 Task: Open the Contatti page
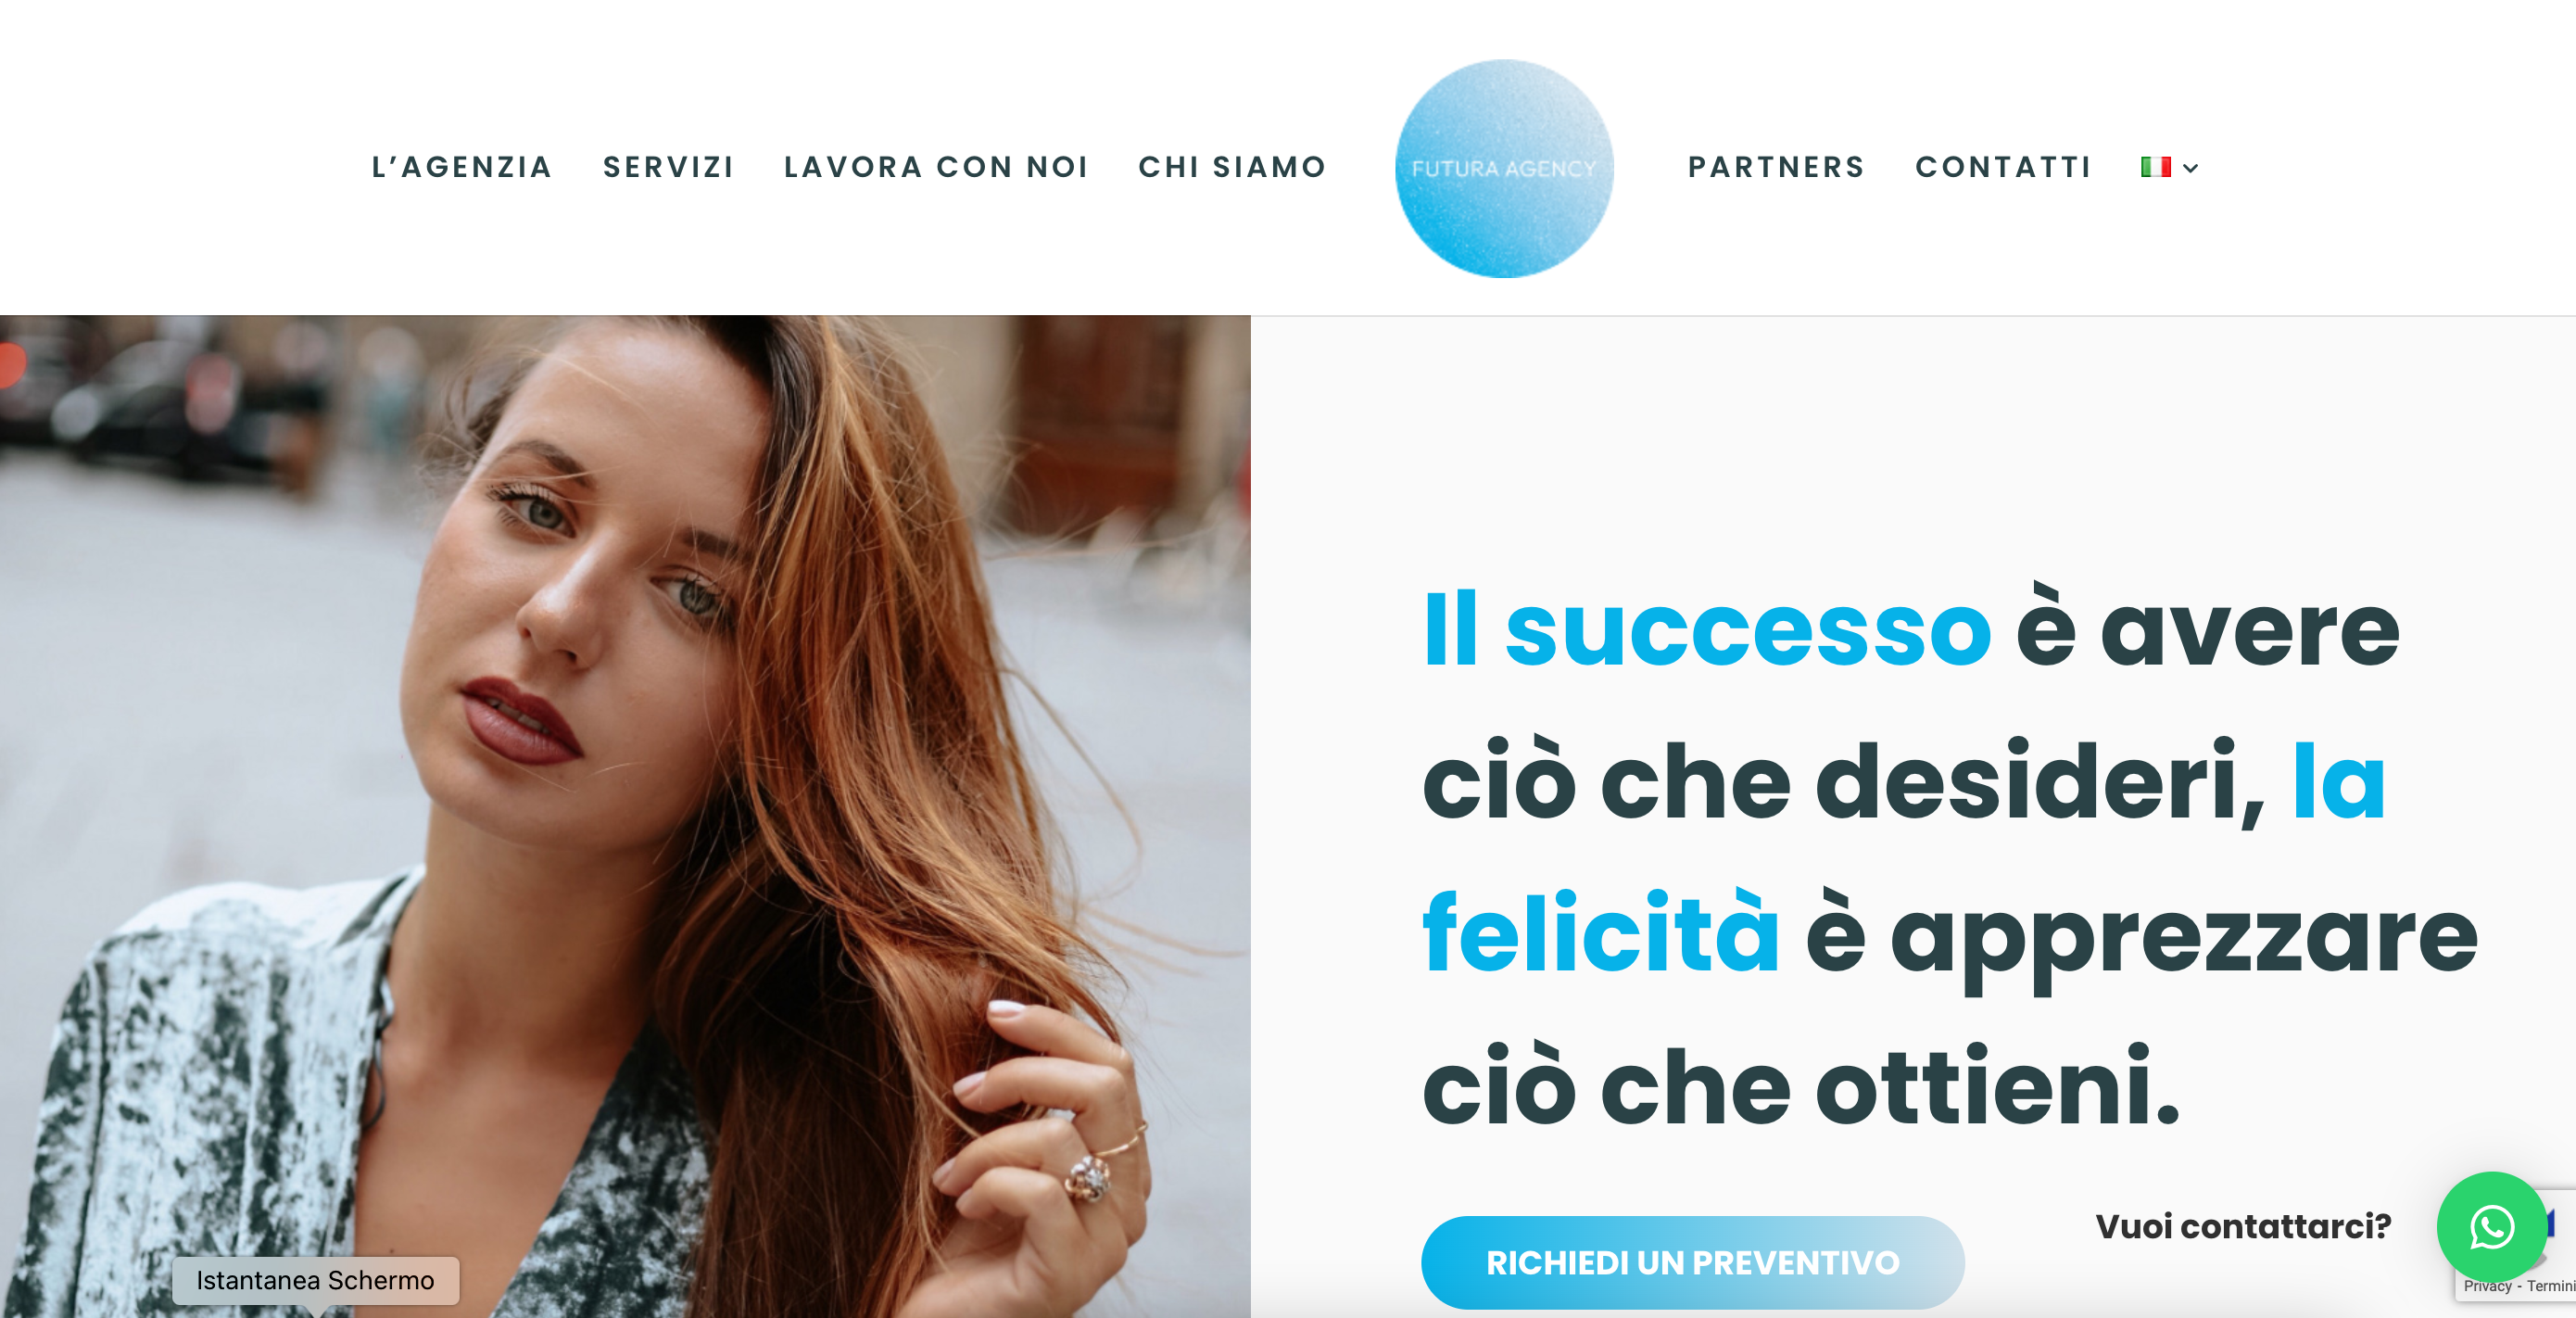(x=2003, y=167)
